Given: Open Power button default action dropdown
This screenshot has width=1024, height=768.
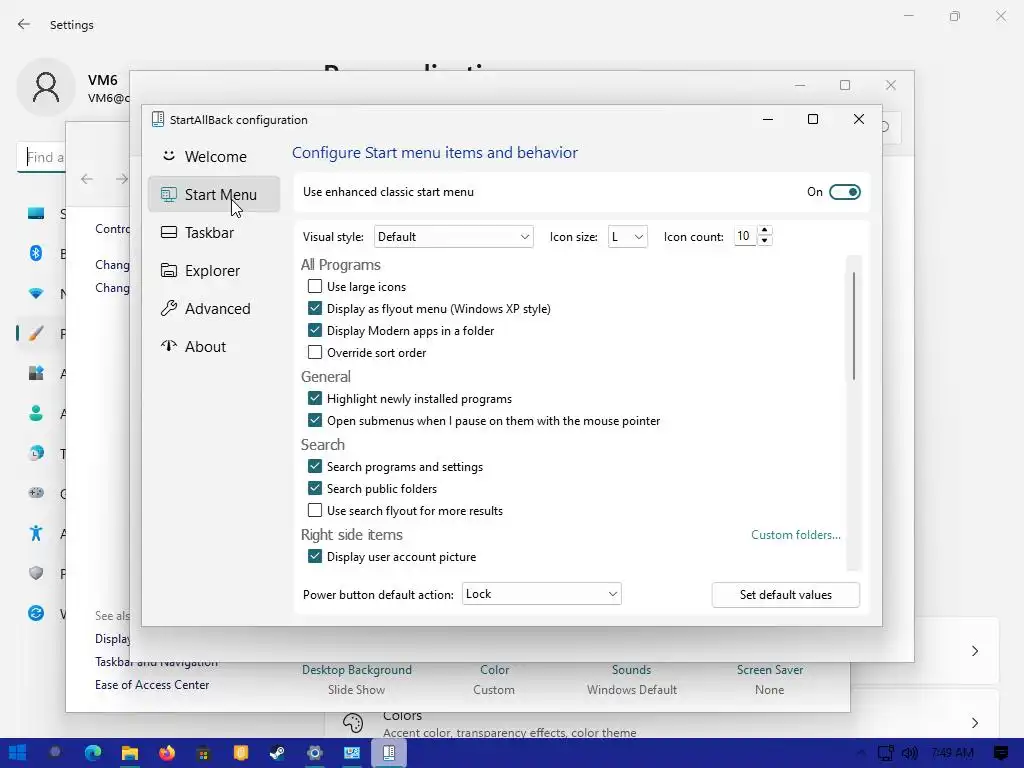Looking at the screenshot, I should (541, 594).
